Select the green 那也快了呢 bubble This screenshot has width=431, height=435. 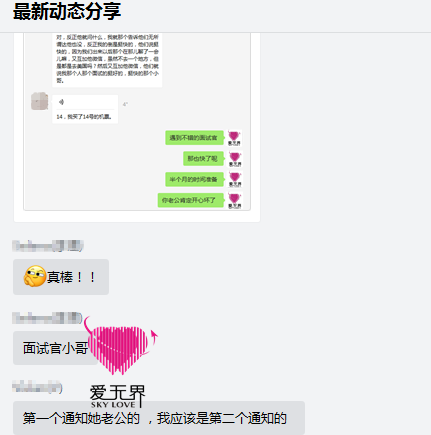pos(203,159)
